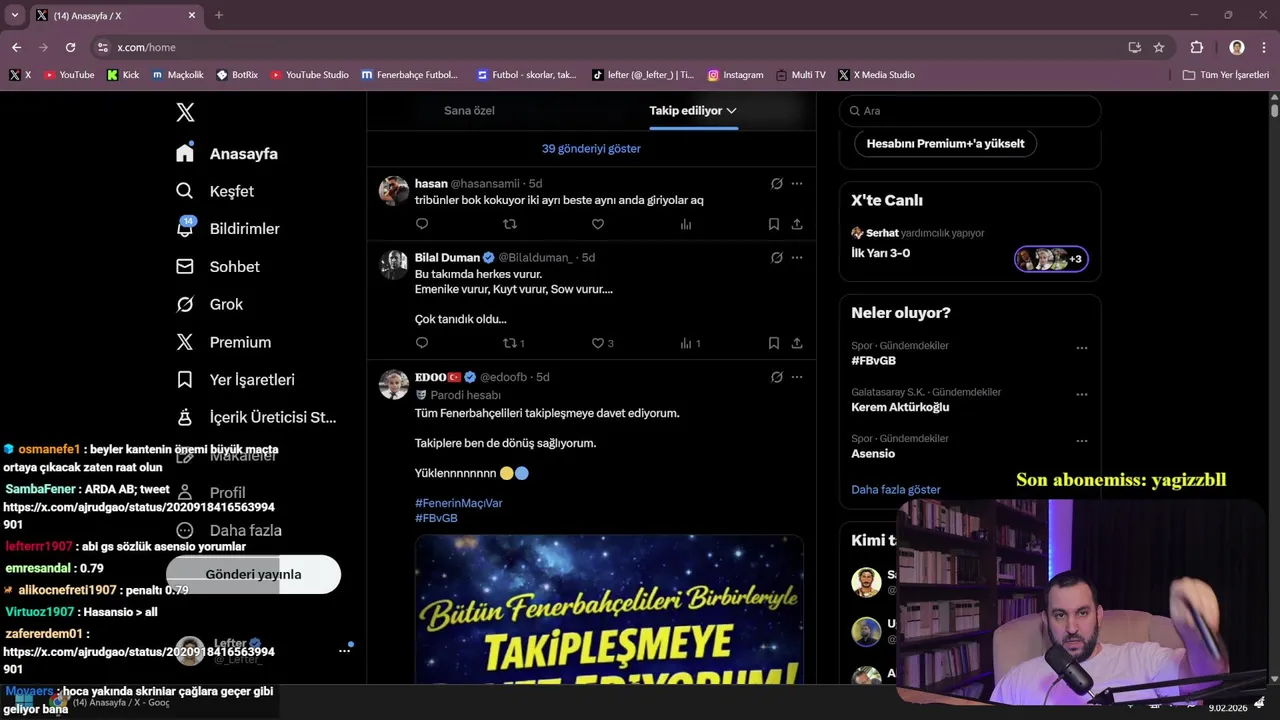Open options for Kerem Aktürkoğlu trend

1082,394
